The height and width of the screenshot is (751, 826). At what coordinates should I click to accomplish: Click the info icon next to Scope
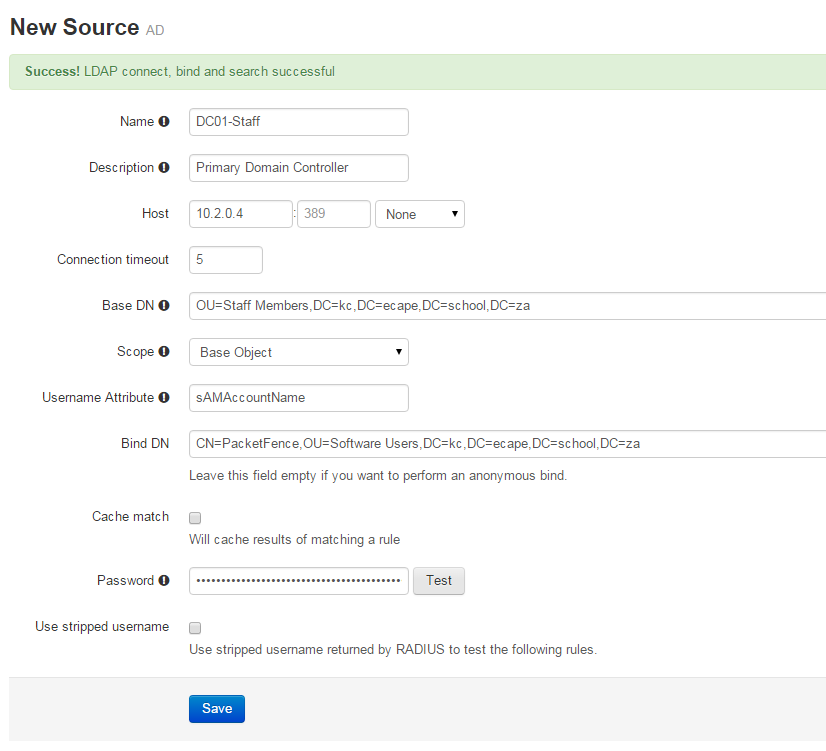pyautogui.click(x=164, y=352)
